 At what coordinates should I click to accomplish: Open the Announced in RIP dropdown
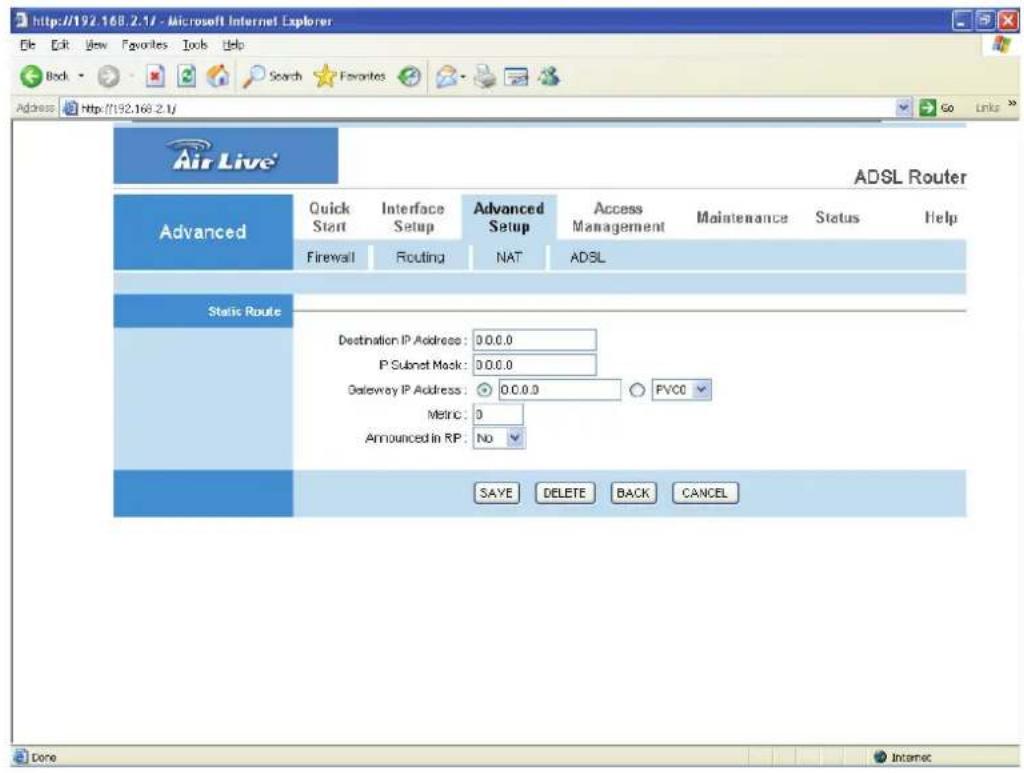[x=499, y=438]
